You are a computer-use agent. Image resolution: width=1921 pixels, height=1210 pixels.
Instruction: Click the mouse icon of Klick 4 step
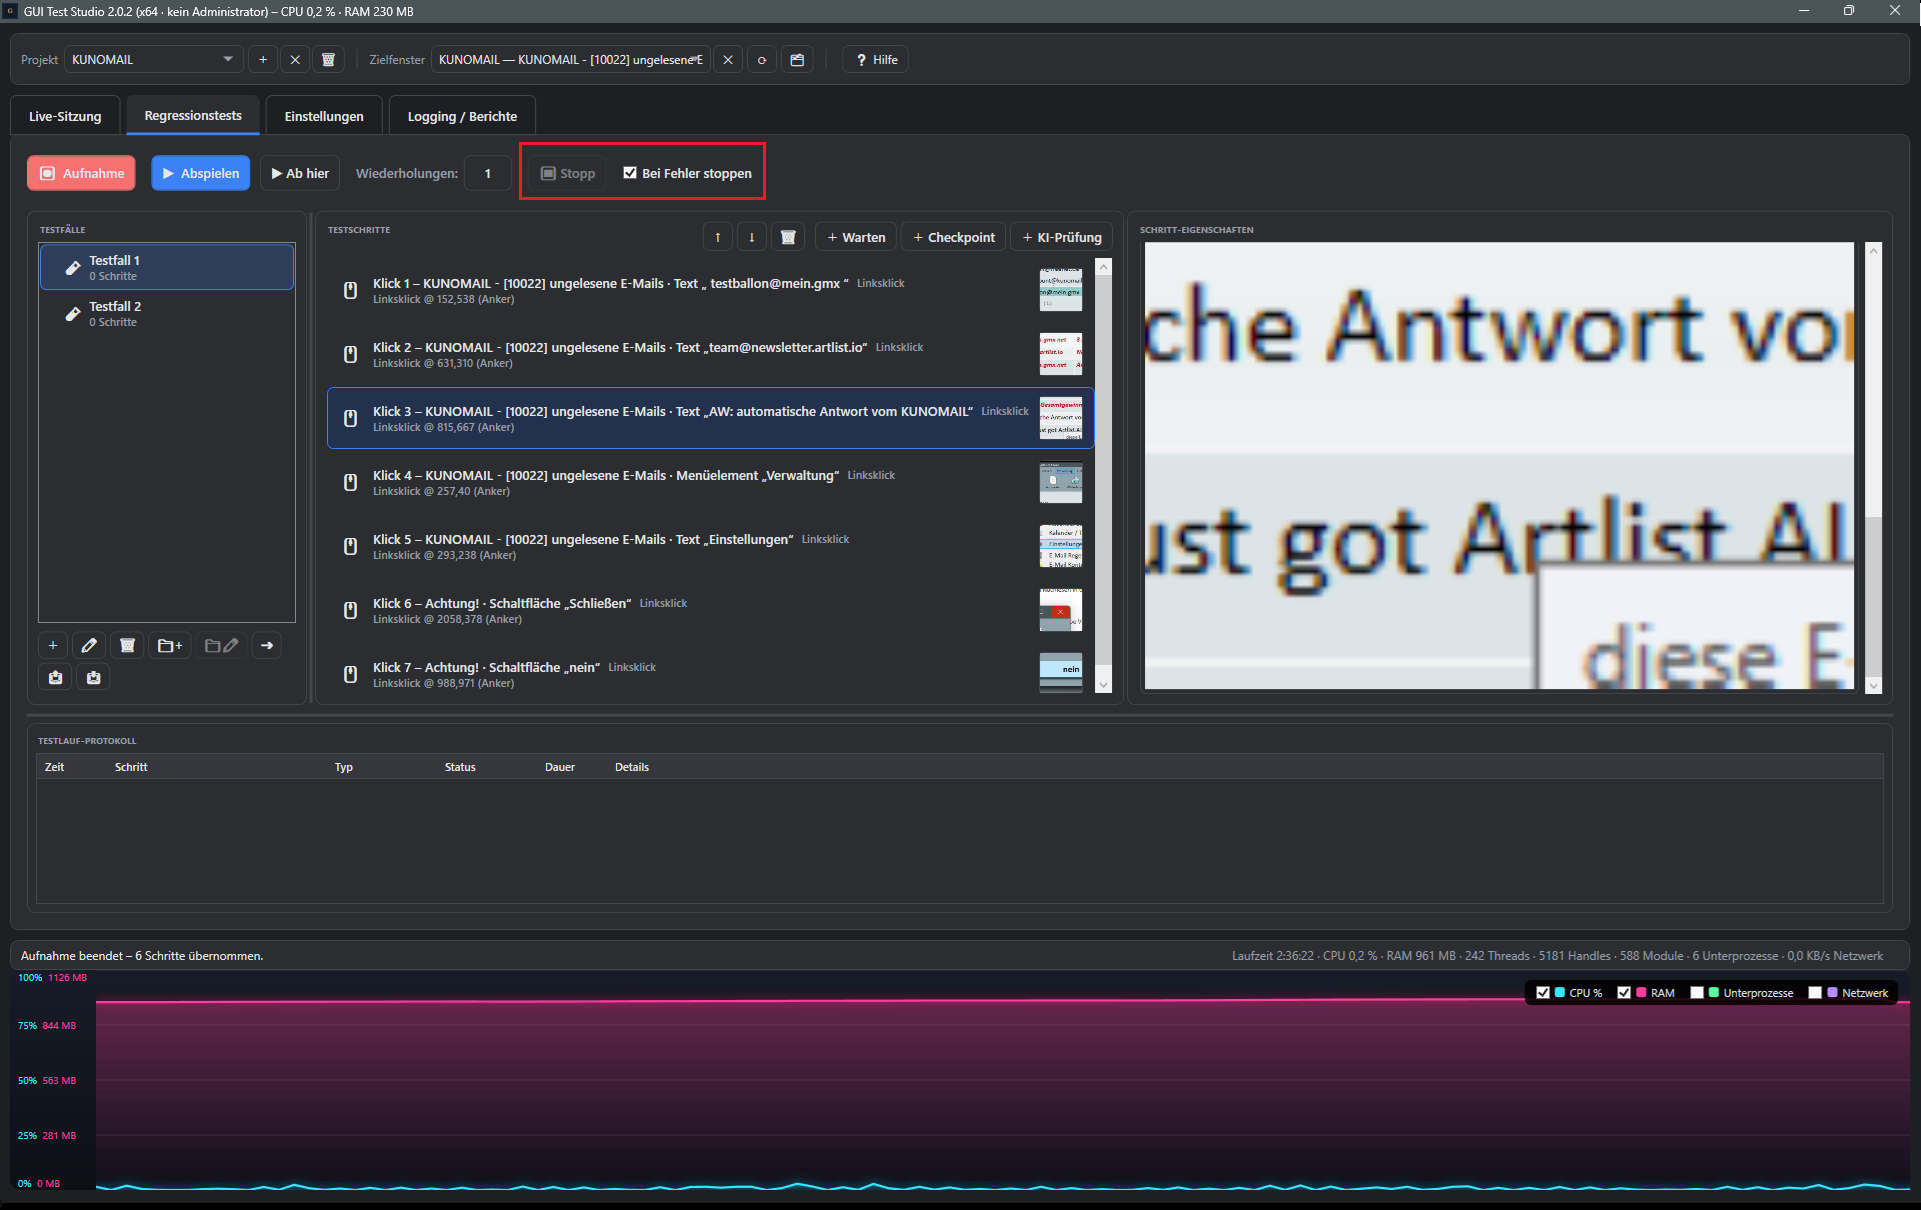click(x=350, y=483)
